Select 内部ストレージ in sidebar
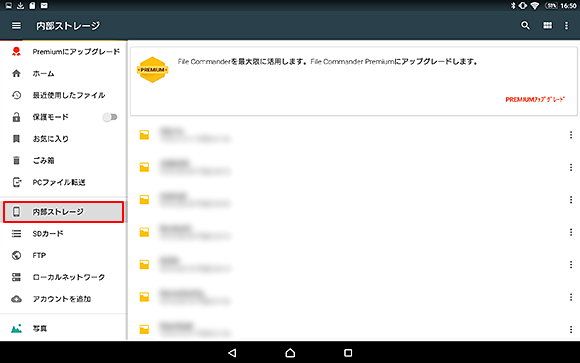This screenshot has width=580, height=363. (x=64, y=212)
